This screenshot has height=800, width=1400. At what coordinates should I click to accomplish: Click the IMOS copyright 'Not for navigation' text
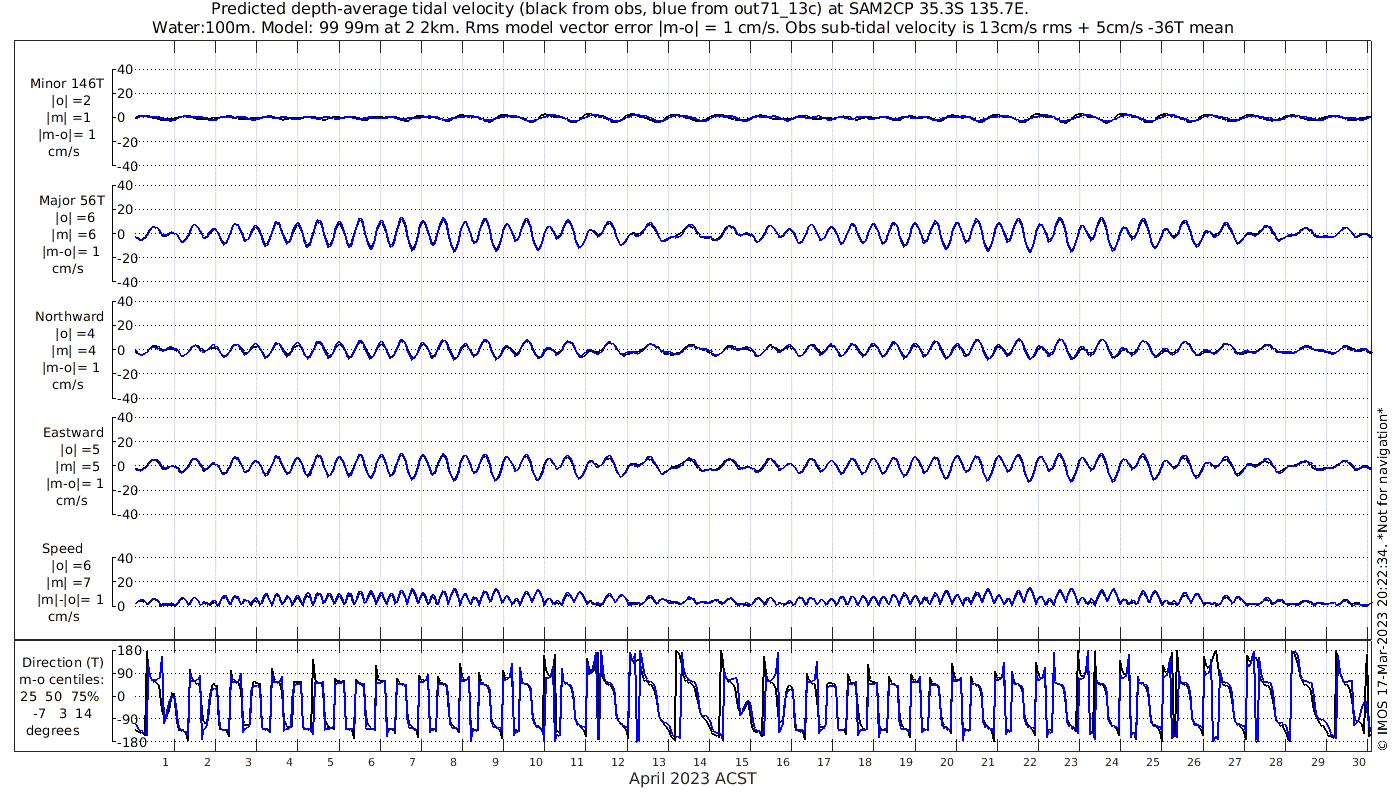[x=1383, y=578]
